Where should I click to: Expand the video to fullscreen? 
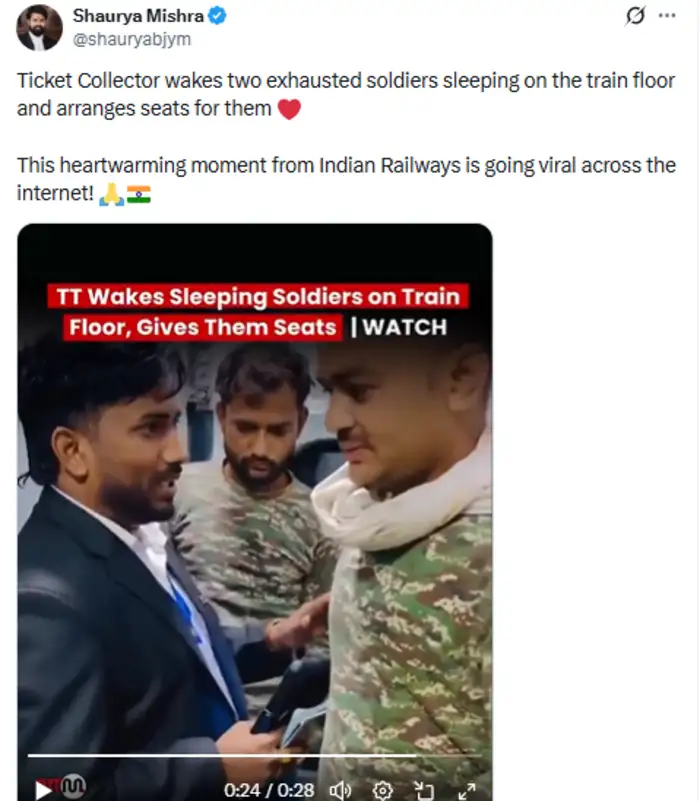coord(466,790)
